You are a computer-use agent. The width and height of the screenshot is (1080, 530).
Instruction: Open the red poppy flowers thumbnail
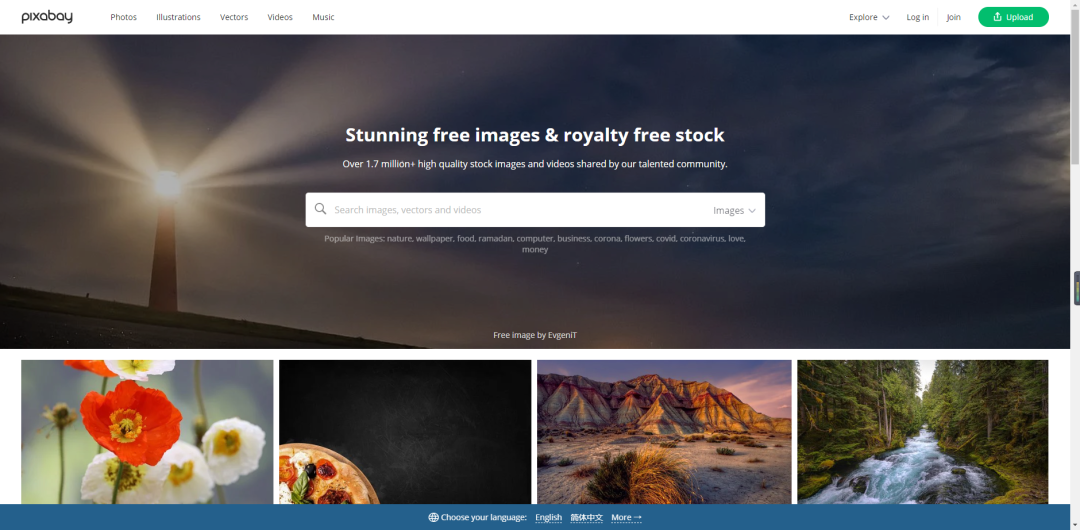(x=147, y=431)
